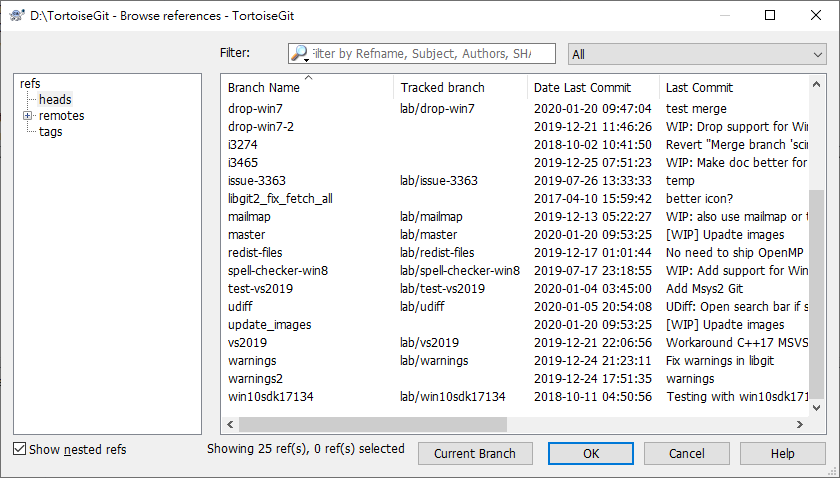Select the heads tree item
Image resolution: width=840 pixels, height=478 pixels.
[x=55, y=100]
